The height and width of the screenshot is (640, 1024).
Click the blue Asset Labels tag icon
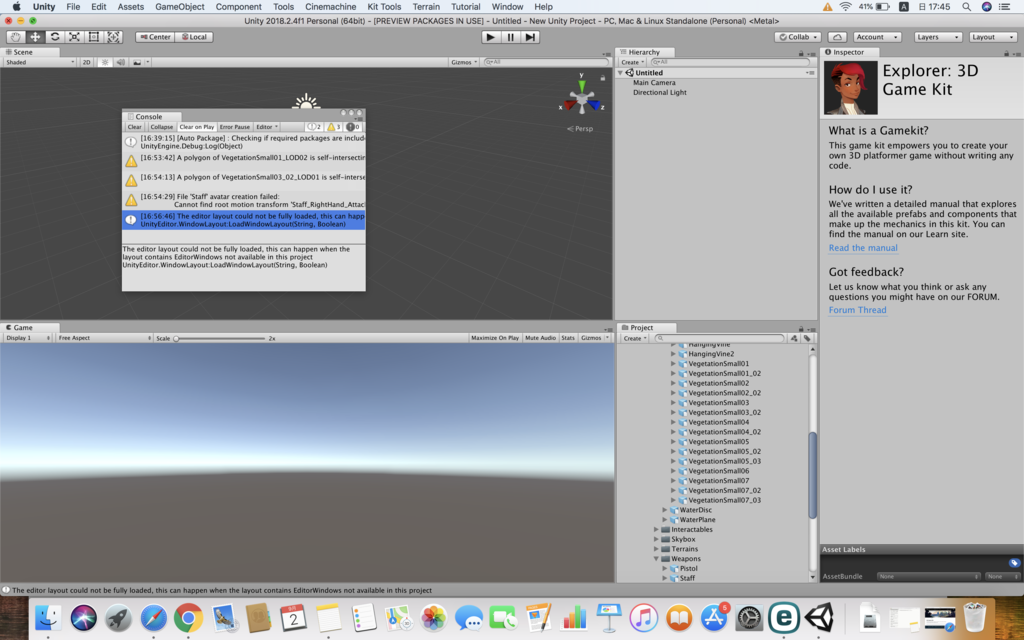[1014, 563]
